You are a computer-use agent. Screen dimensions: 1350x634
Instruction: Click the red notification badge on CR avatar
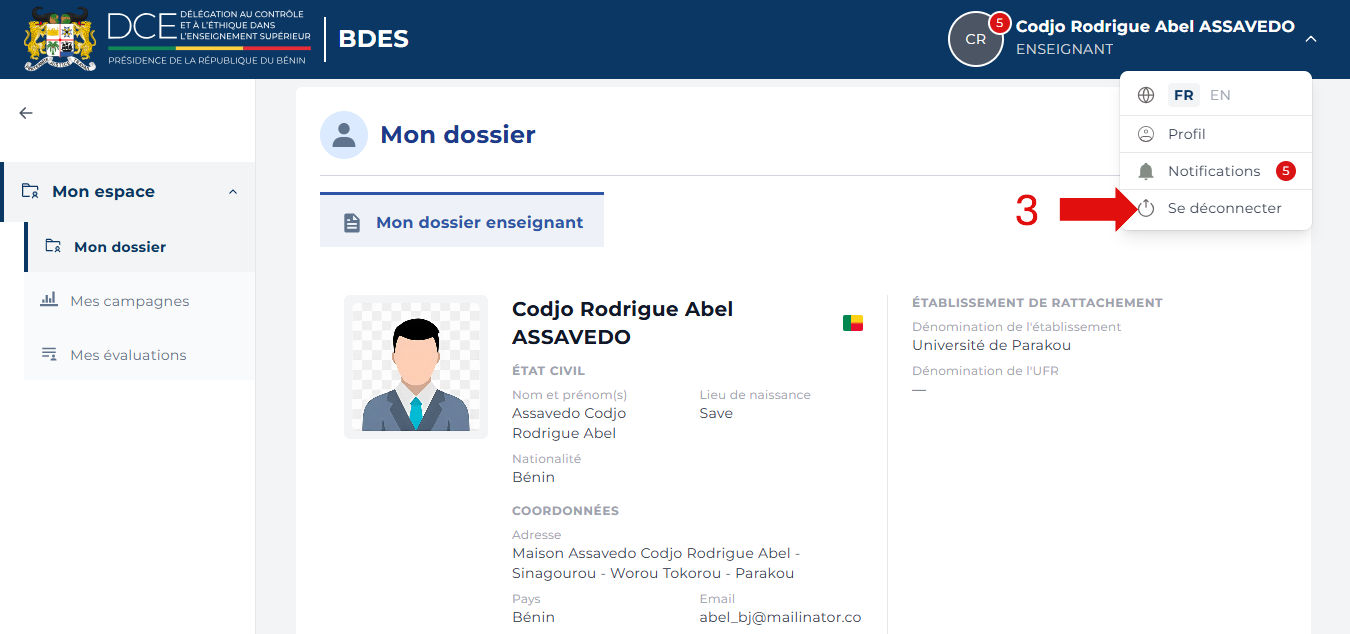[999, 22]
